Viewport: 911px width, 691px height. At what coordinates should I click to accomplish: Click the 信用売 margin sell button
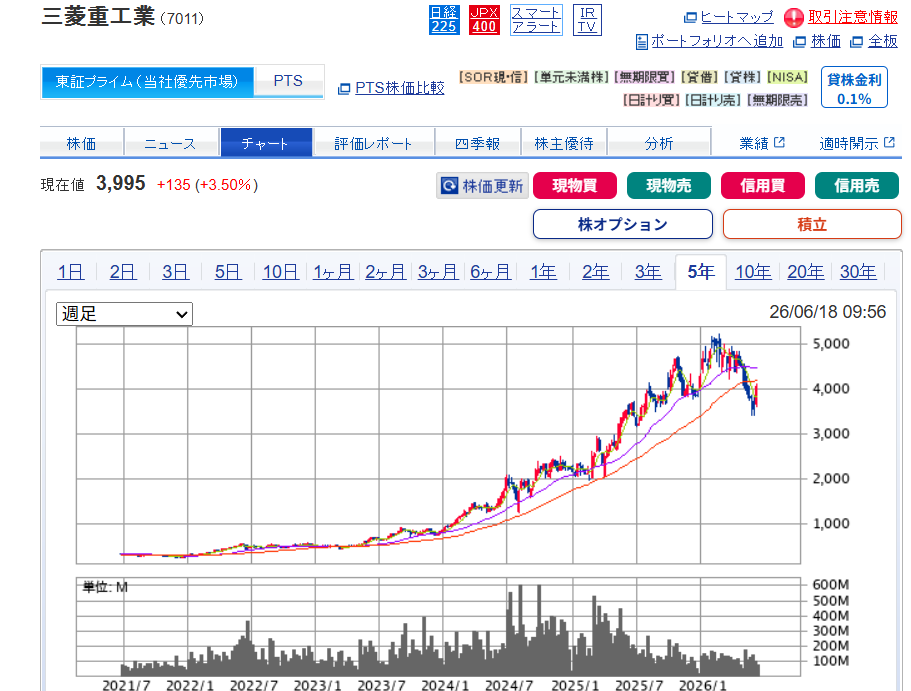click(857, 185)
